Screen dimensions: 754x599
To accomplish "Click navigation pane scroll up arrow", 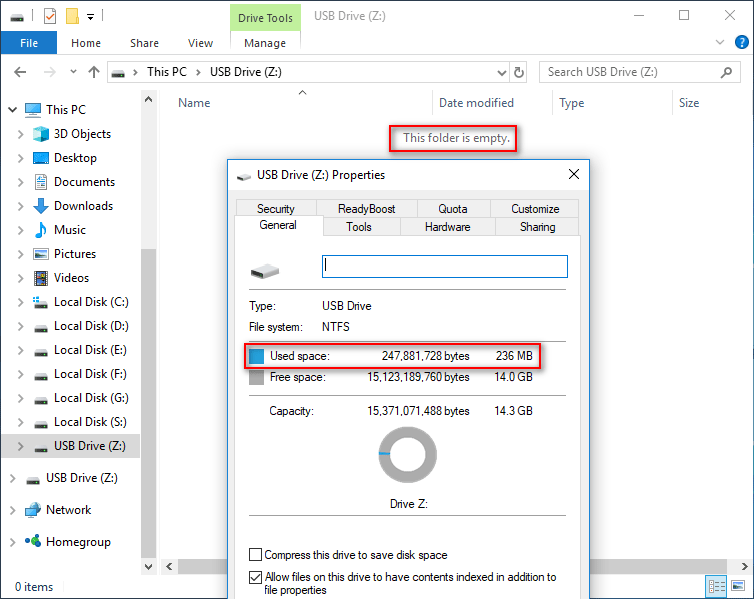I will tap(149, 100).
